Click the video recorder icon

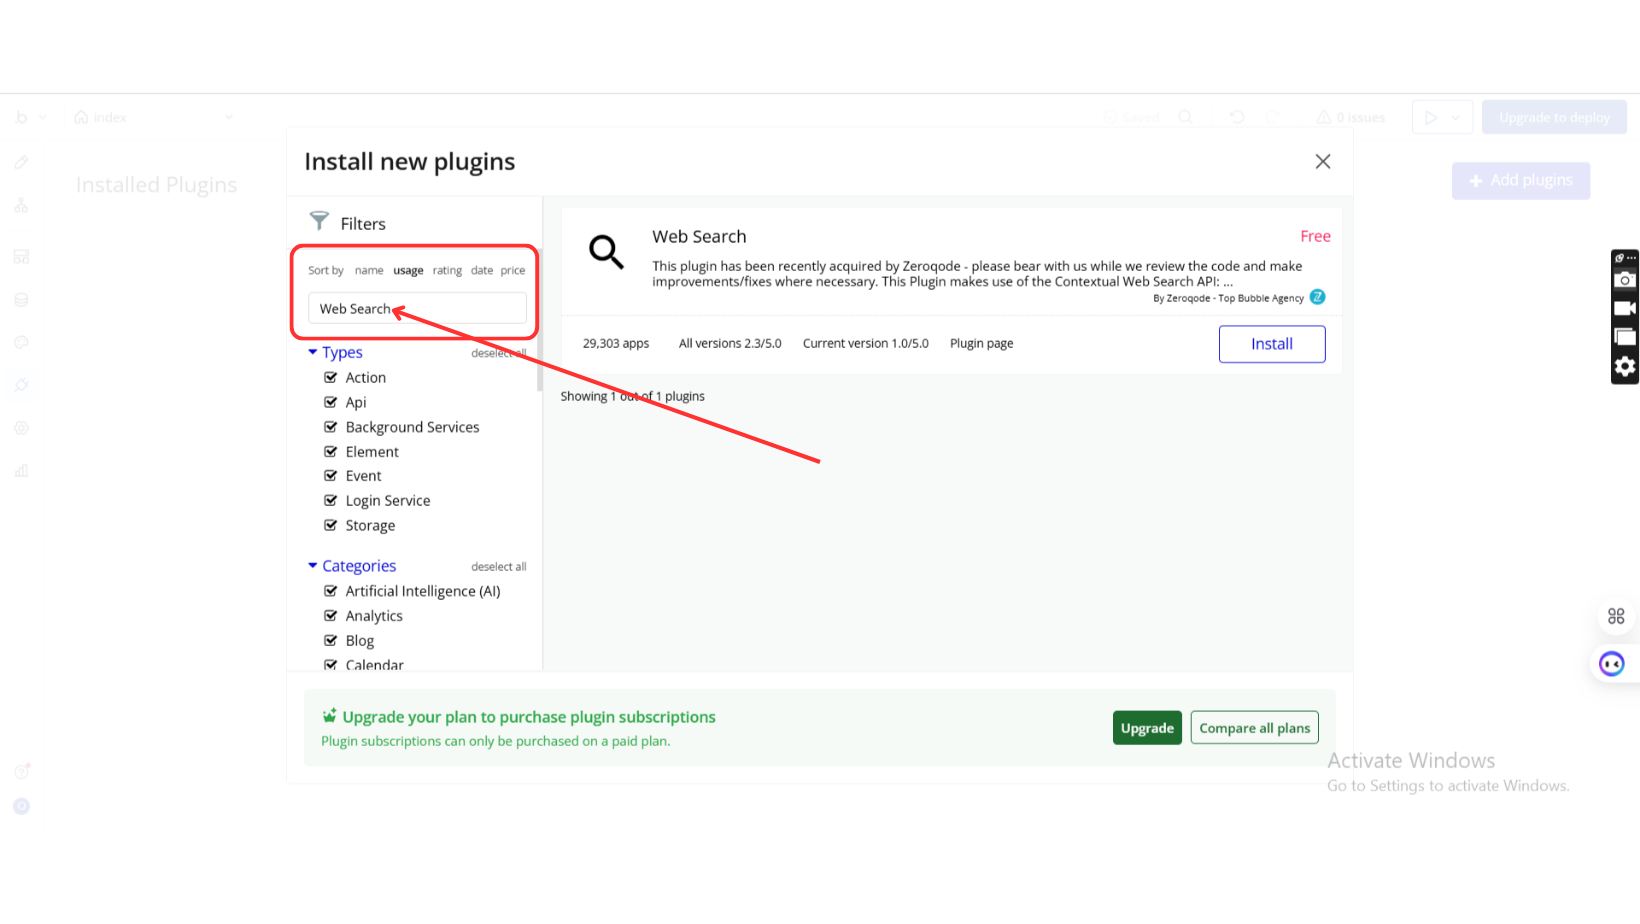(x=1625, y=308)
